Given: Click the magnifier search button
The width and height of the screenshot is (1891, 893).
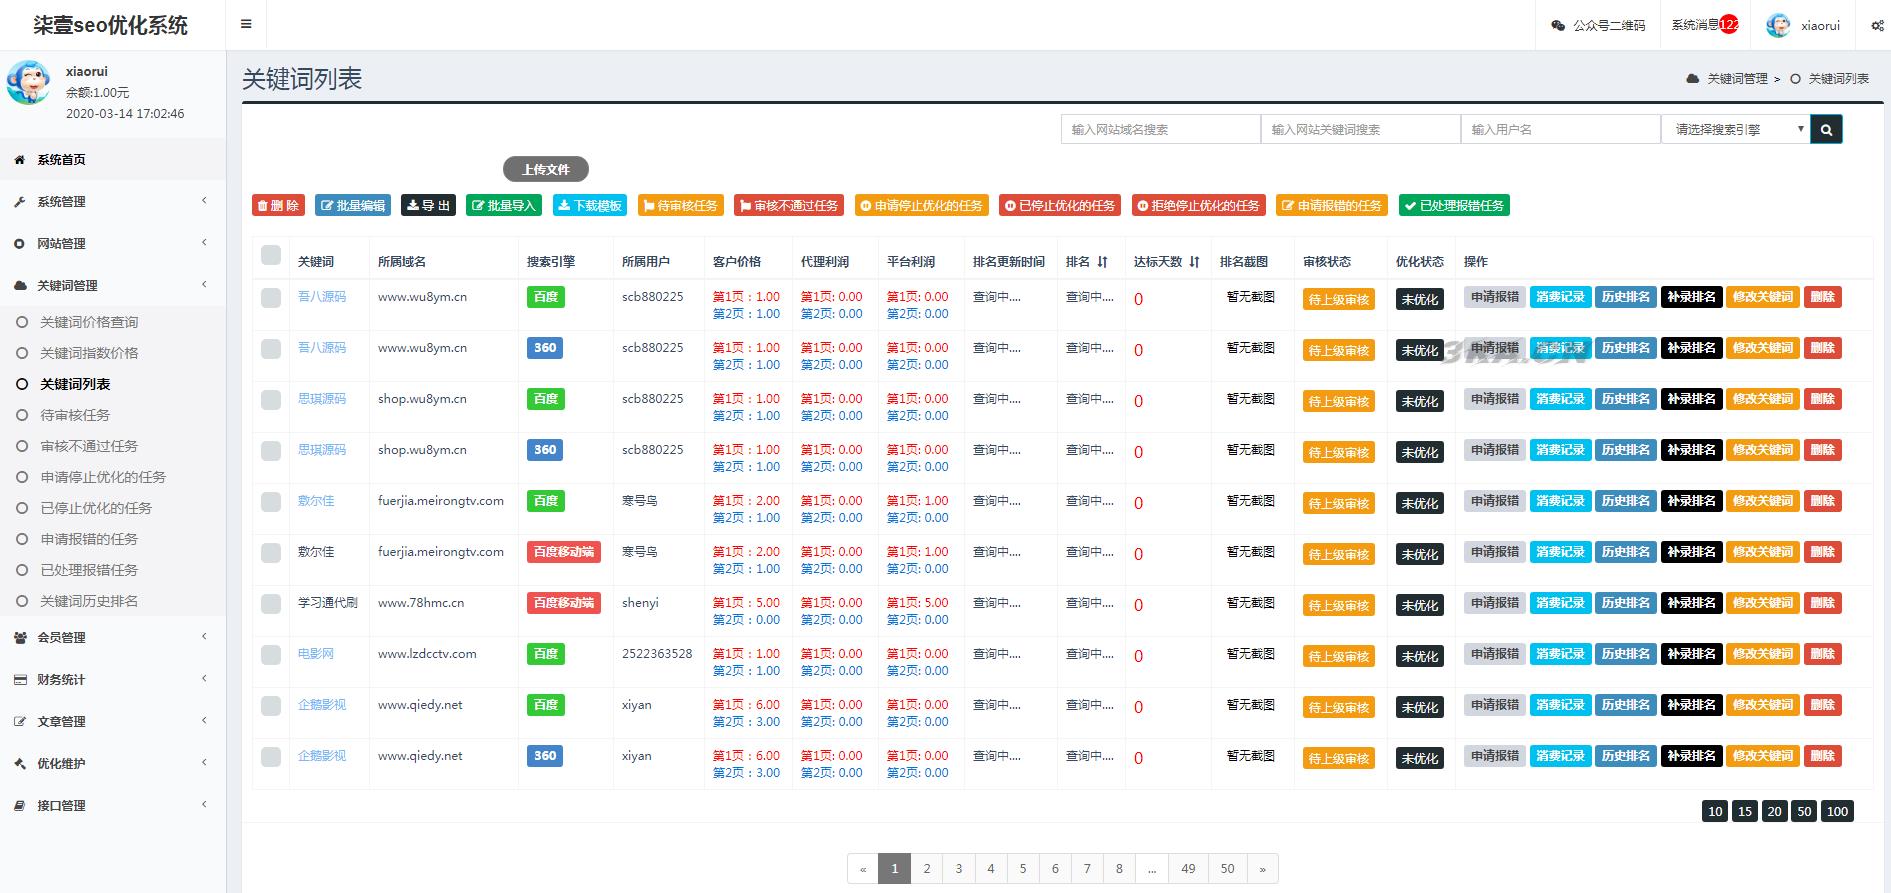Looking at the screenshot, I should click(x=1826, y=129).
